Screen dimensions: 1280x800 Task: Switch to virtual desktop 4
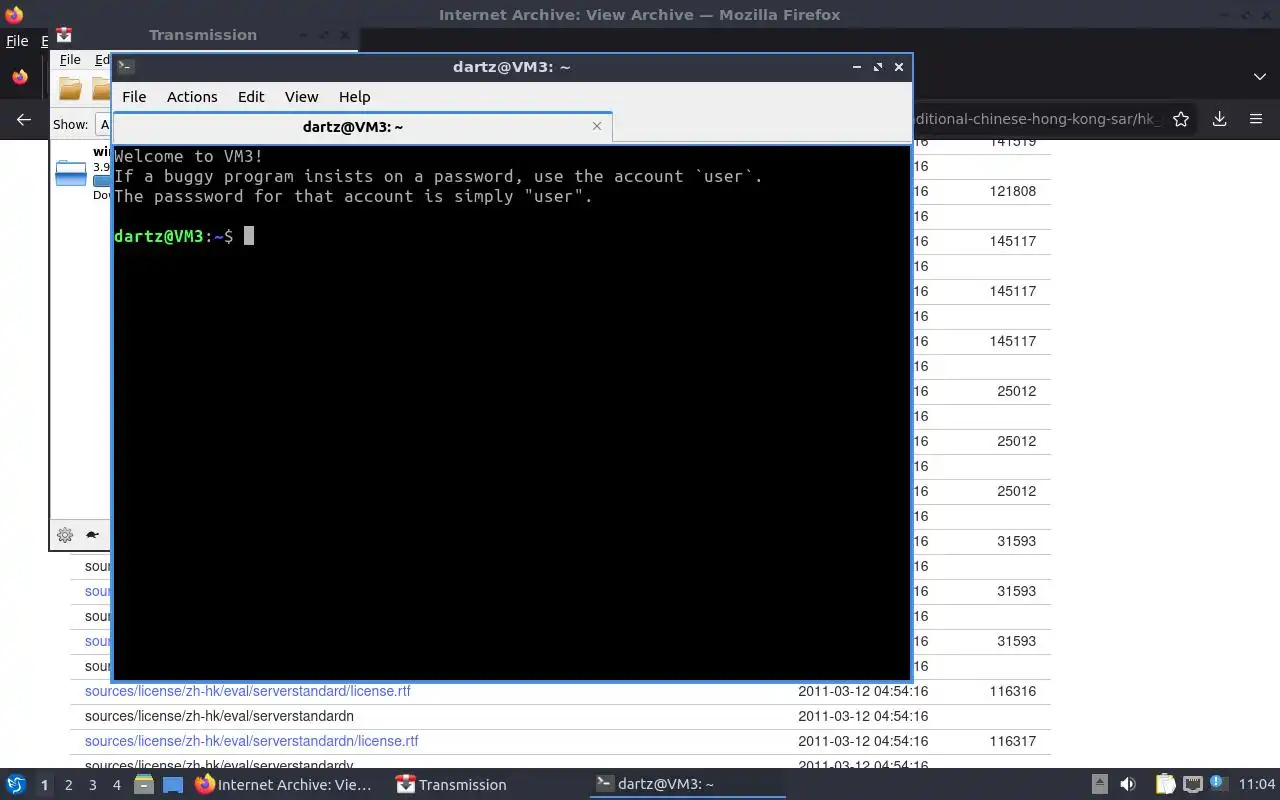tap(116, 785)
